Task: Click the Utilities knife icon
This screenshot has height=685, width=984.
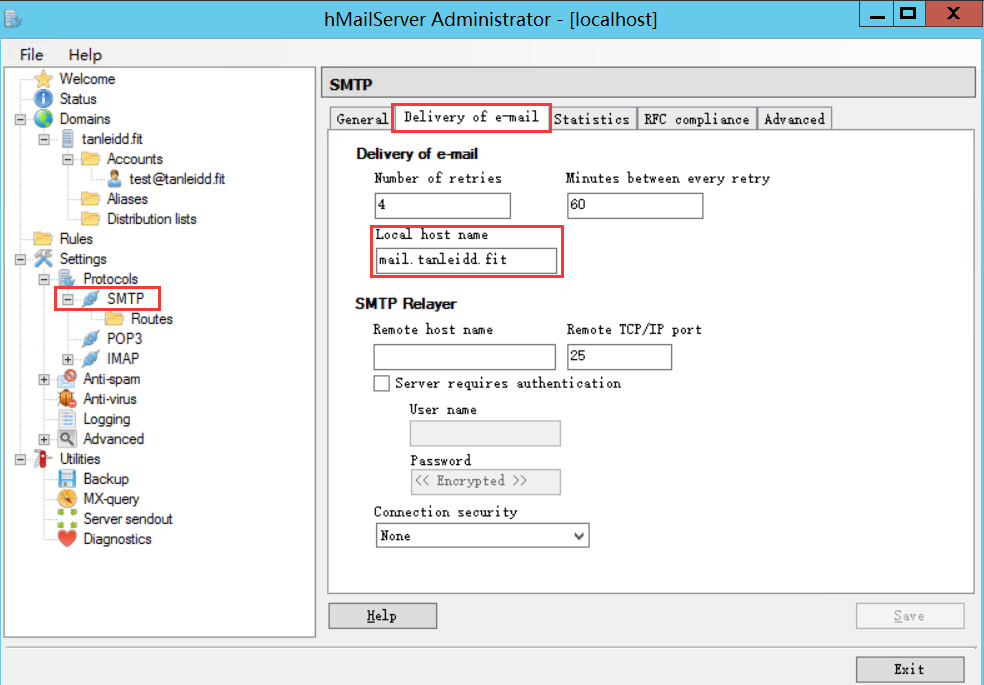Action: (42, 459)
